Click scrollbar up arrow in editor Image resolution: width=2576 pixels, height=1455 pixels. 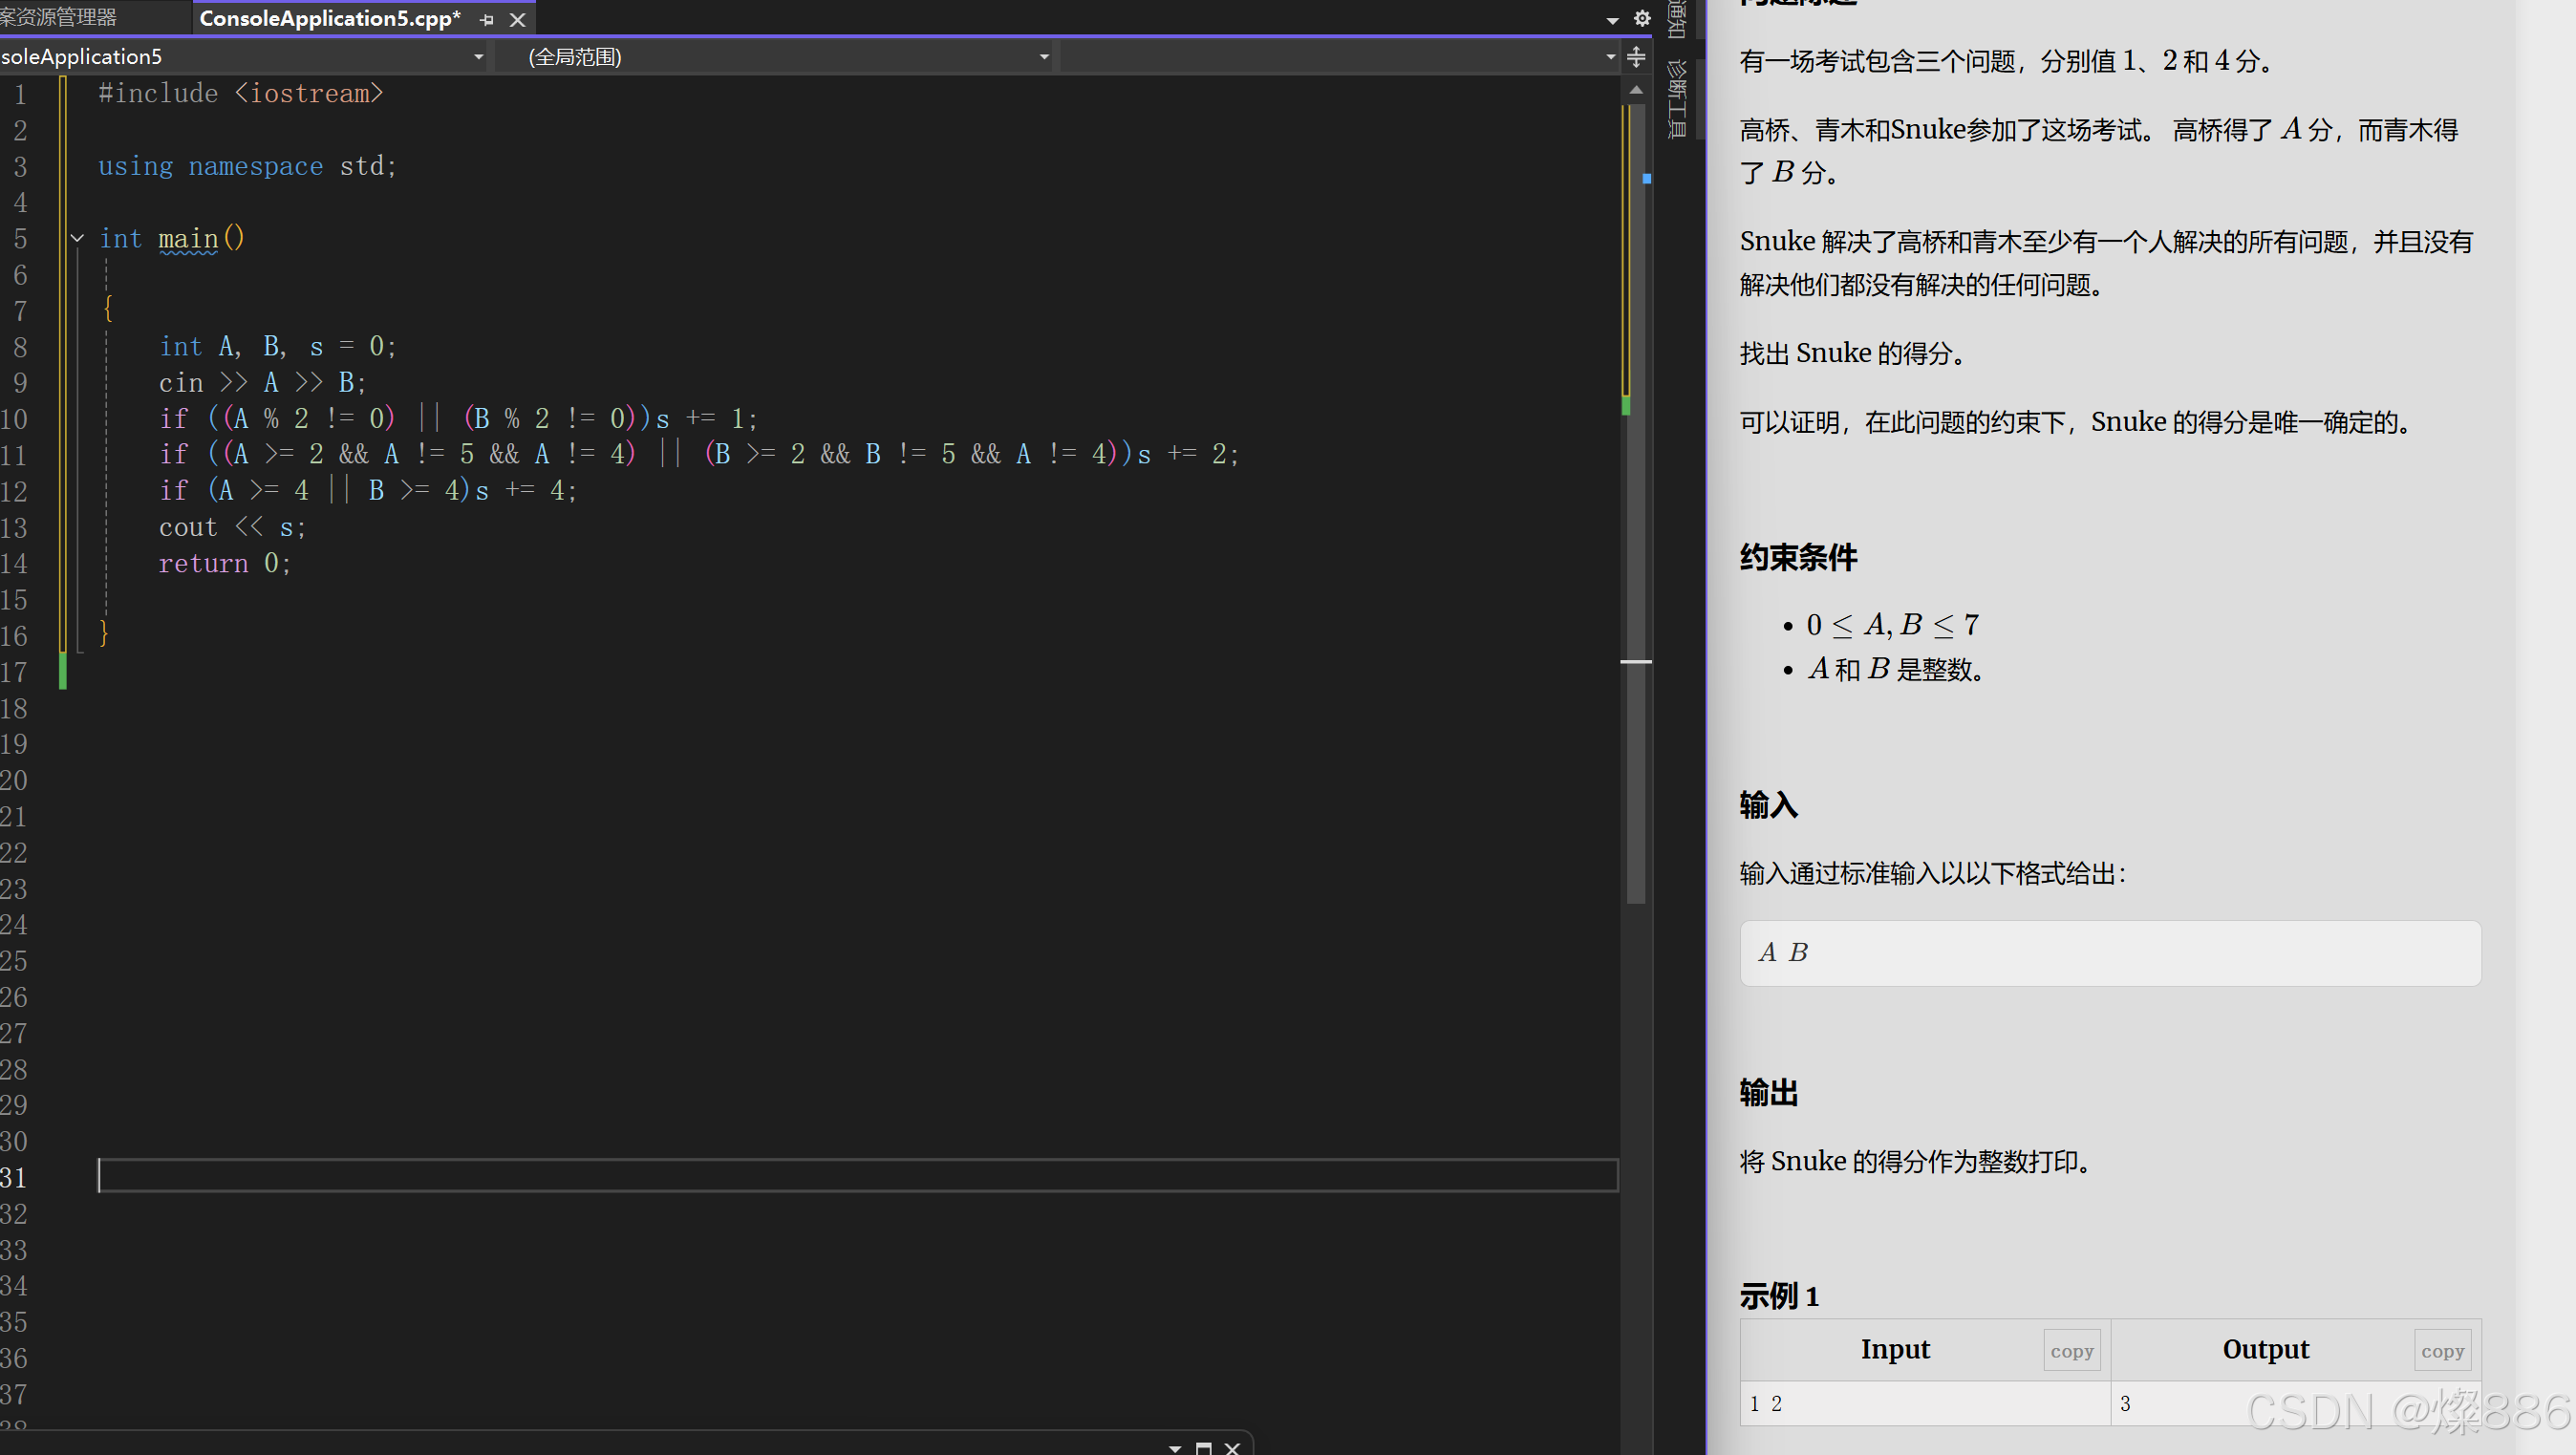1636,90
